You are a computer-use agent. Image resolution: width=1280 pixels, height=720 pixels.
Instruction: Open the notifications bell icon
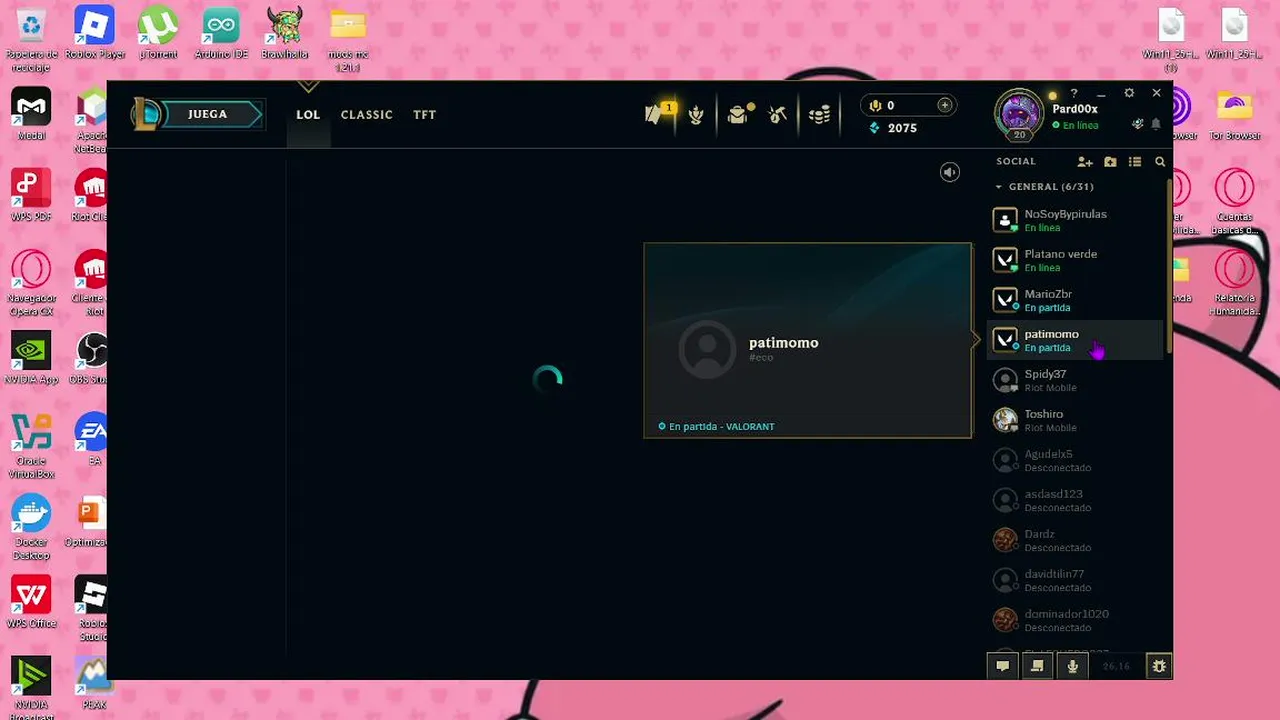tap(1156, 124)
